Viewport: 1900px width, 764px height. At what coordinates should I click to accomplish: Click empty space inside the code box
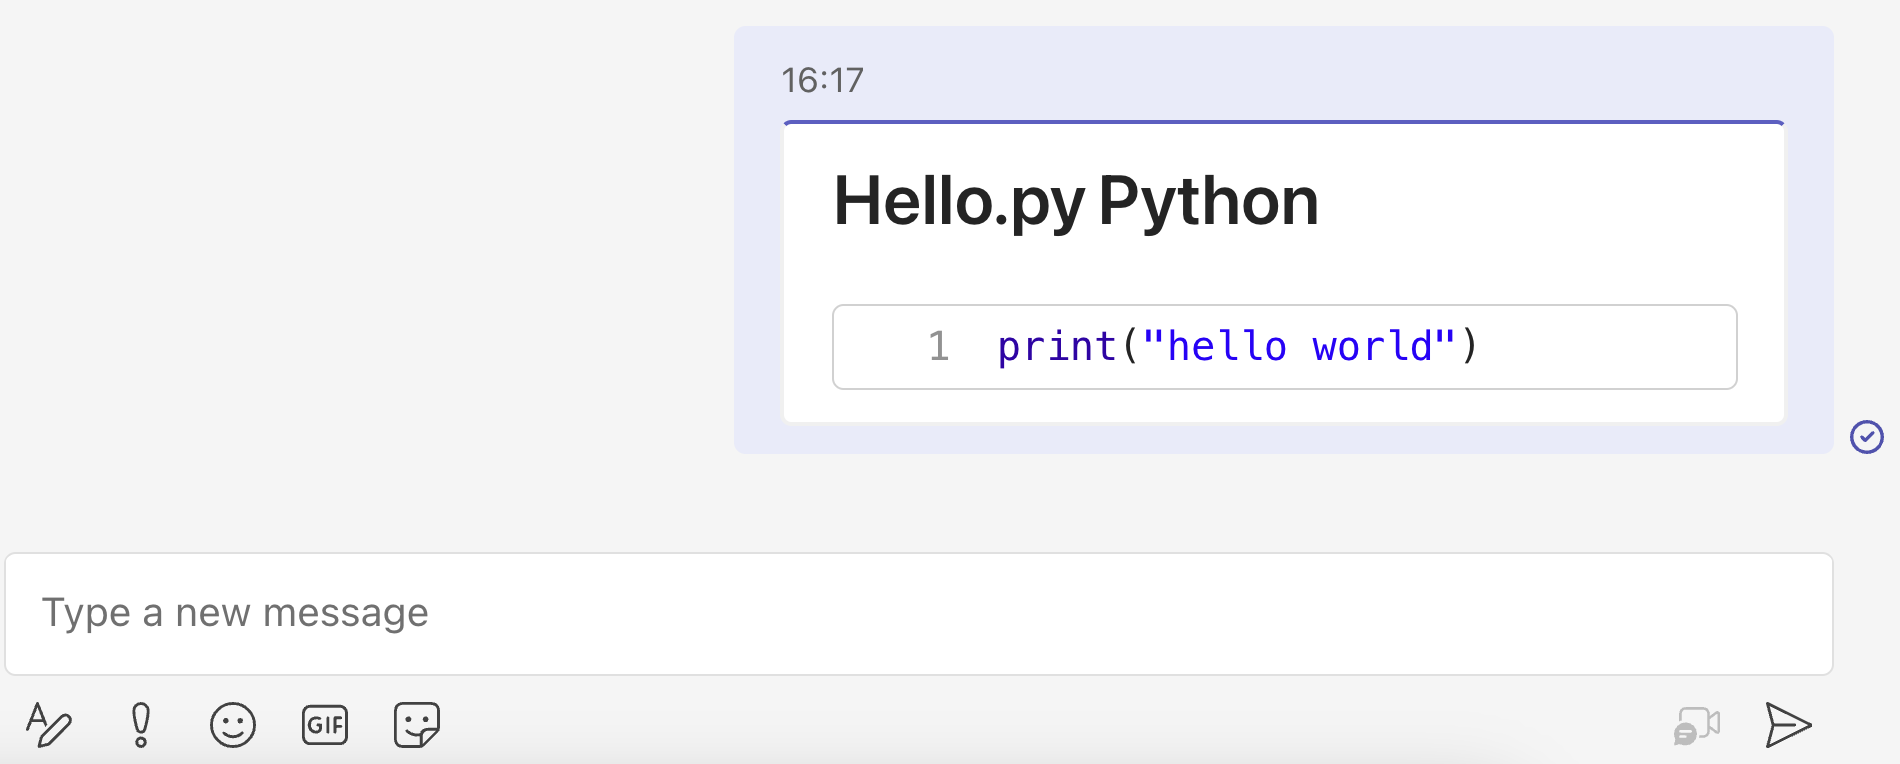point(1610,346)
